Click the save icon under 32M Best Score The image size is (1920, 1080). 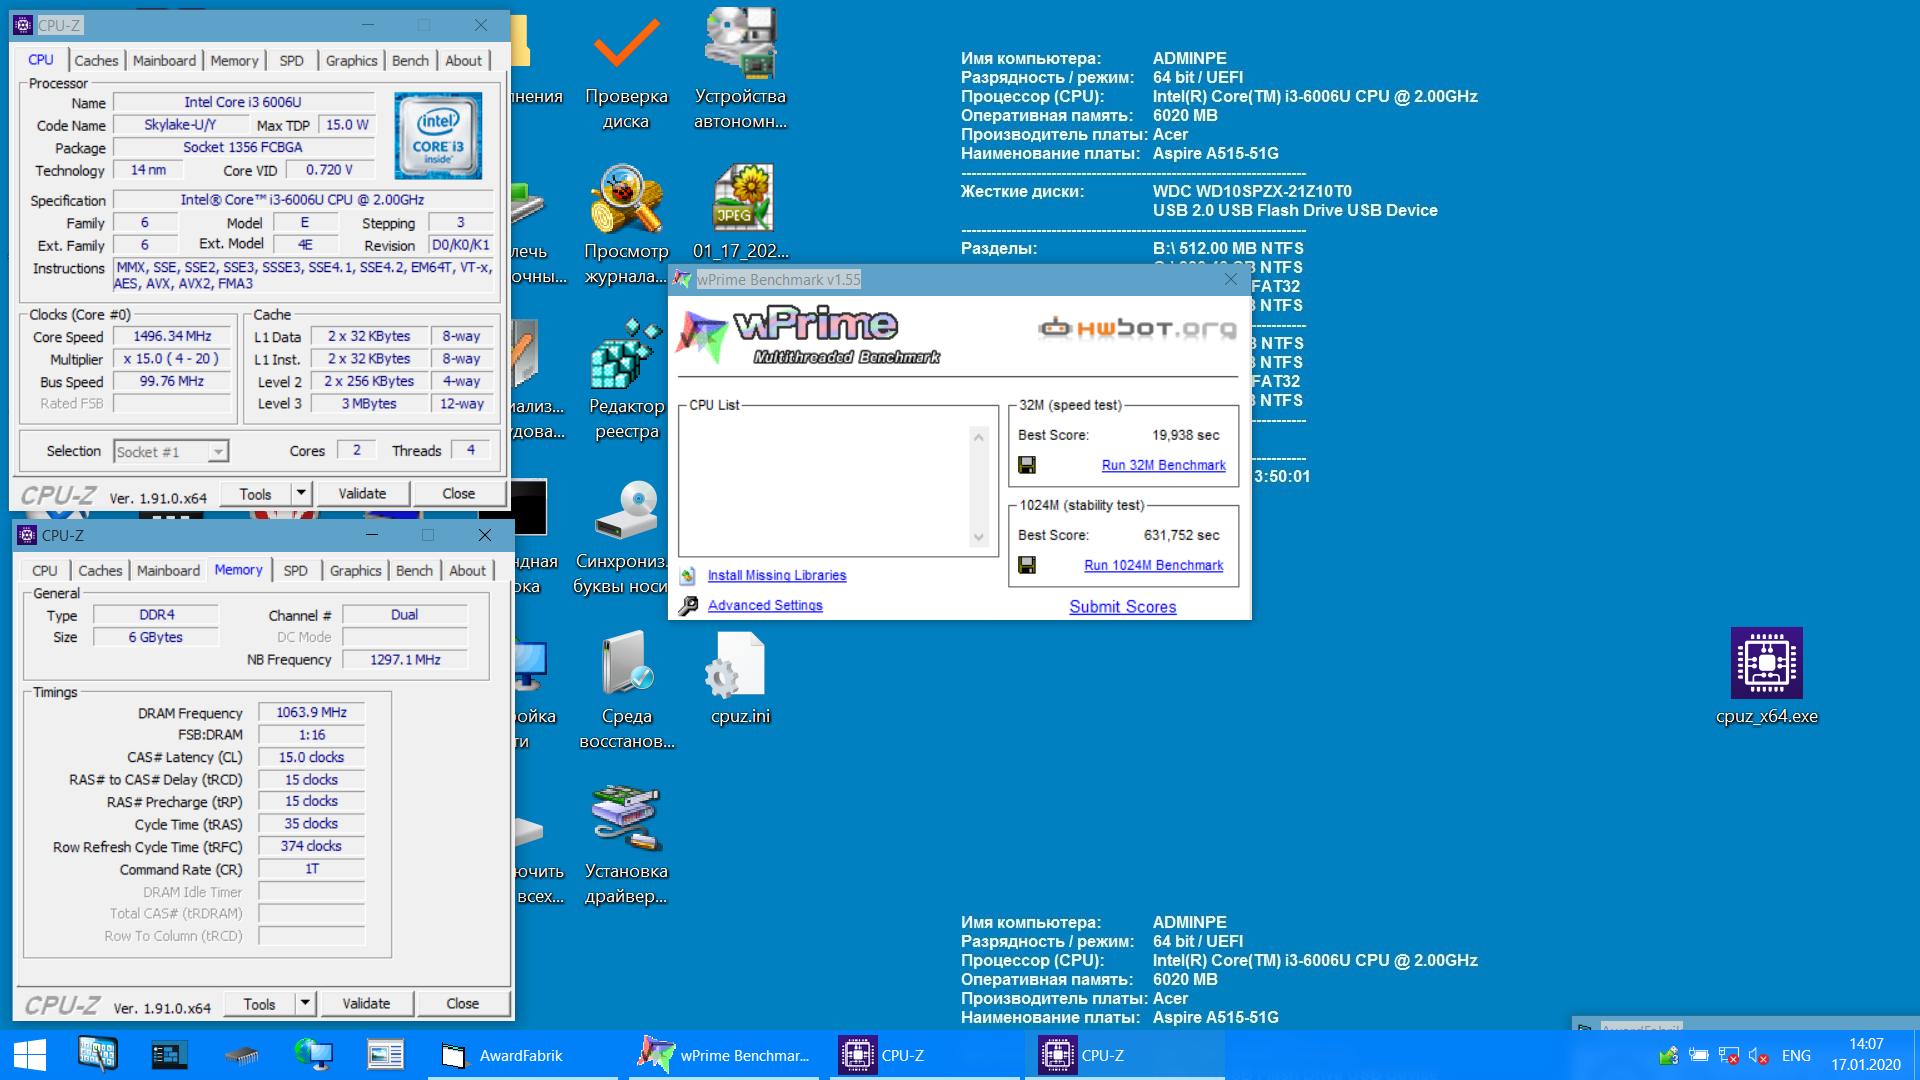point(1027,465)
